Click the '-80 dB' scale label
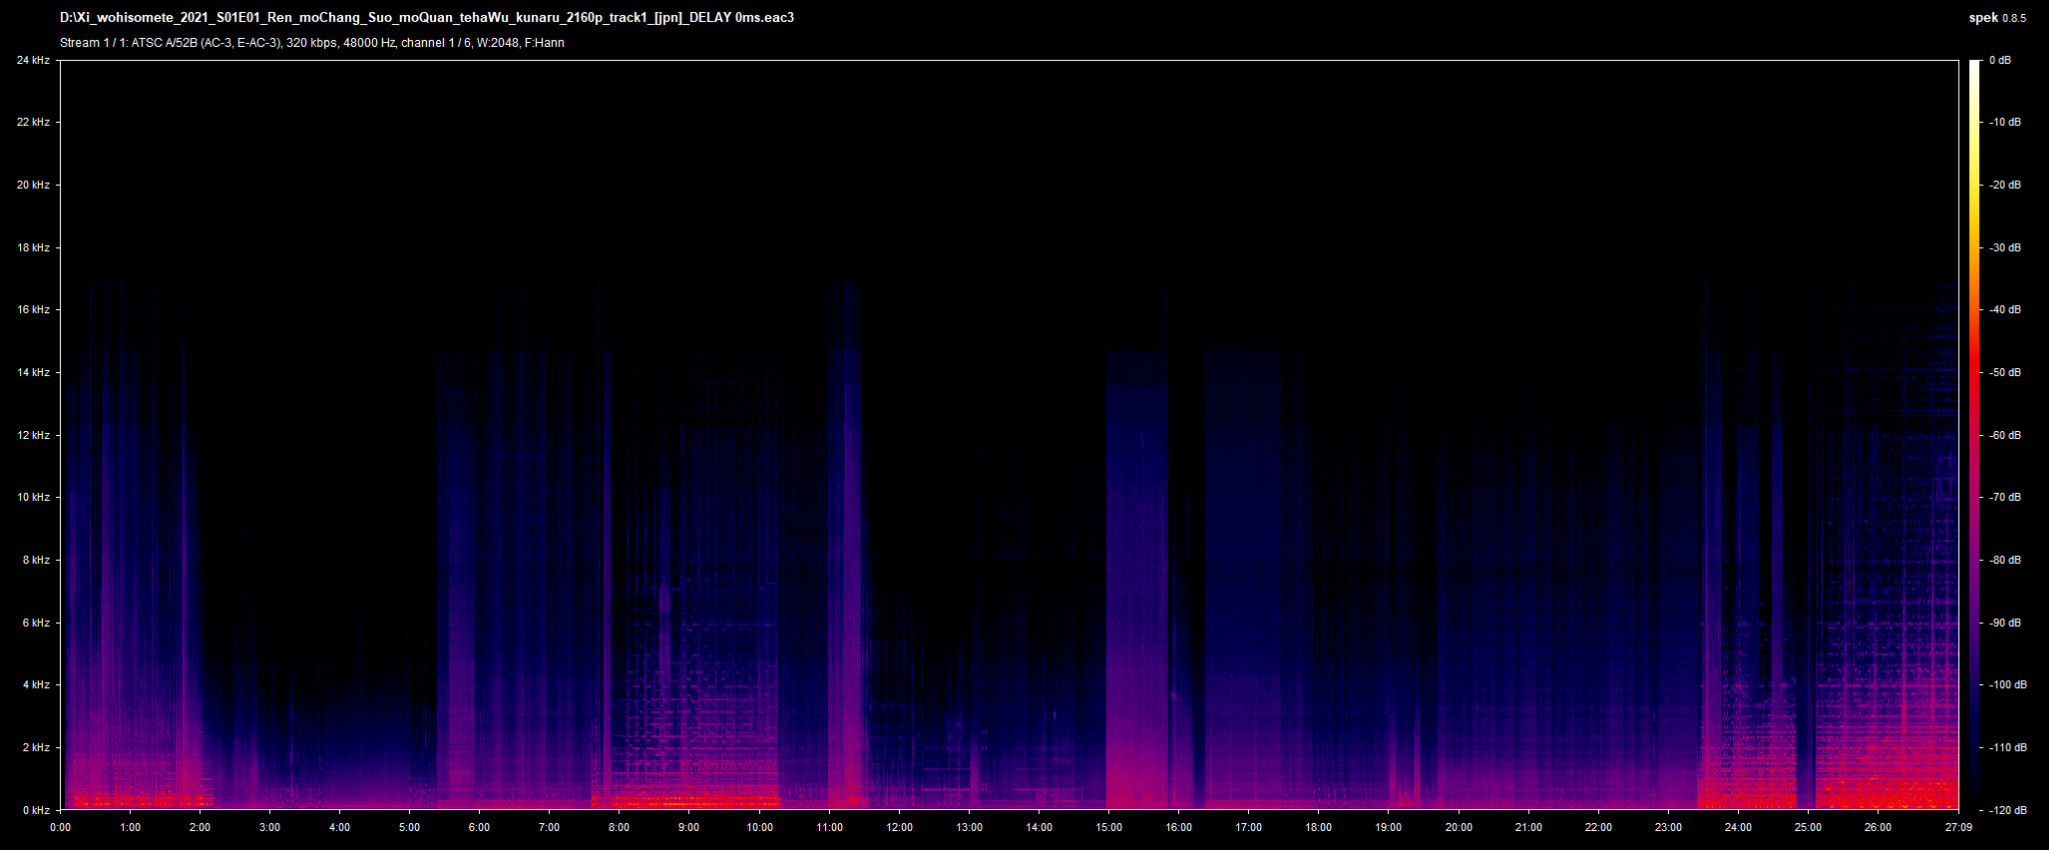Image resolution: width=2049 pixels, height=850 pixels. pyautogui.click(x=2005, y=560)
